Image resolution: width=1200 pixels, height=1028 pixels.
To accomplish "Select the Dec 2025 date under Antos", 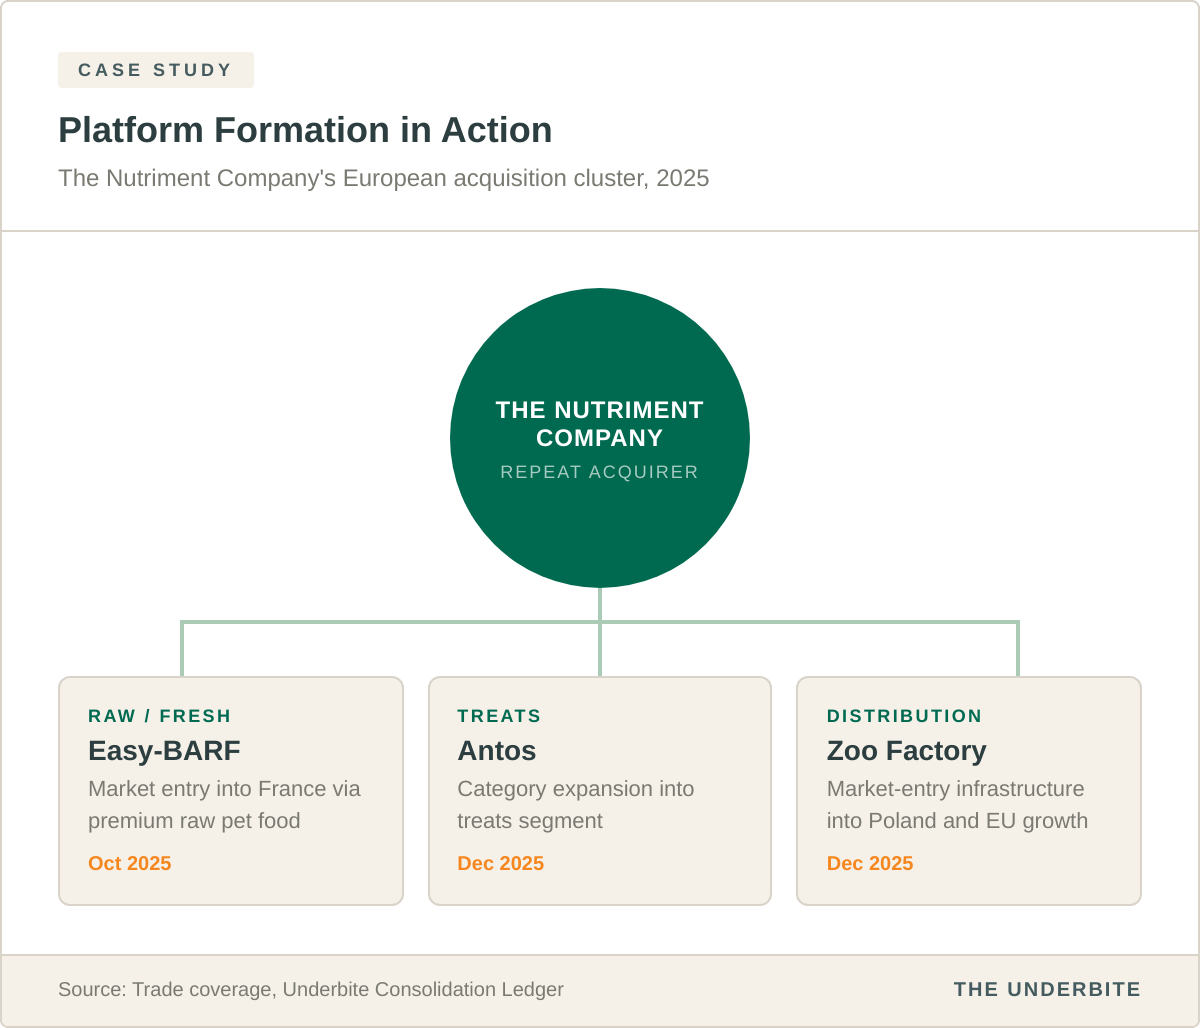I will pyautogui.click(x=501, y=863).
